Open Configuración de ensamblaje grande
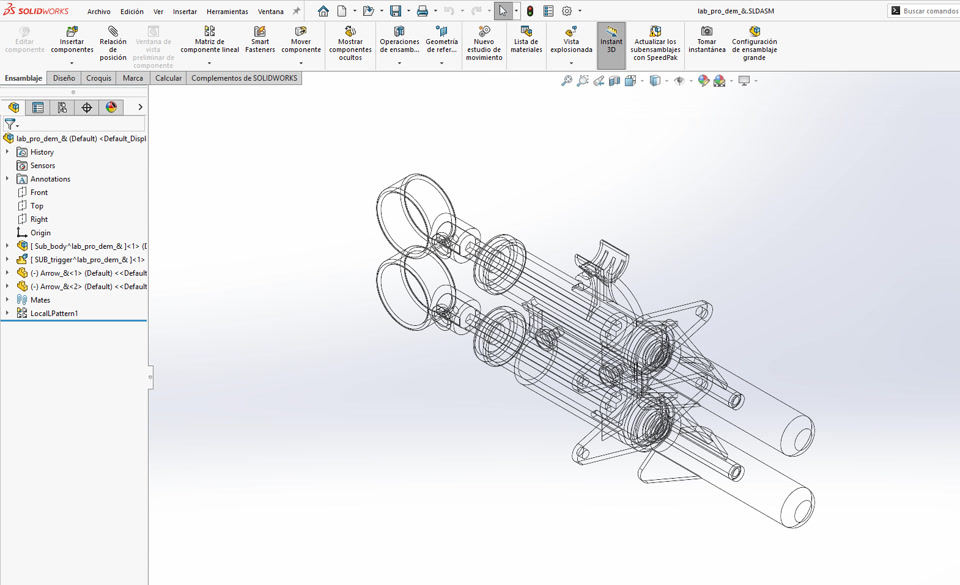960x585 pixels. 754,43
